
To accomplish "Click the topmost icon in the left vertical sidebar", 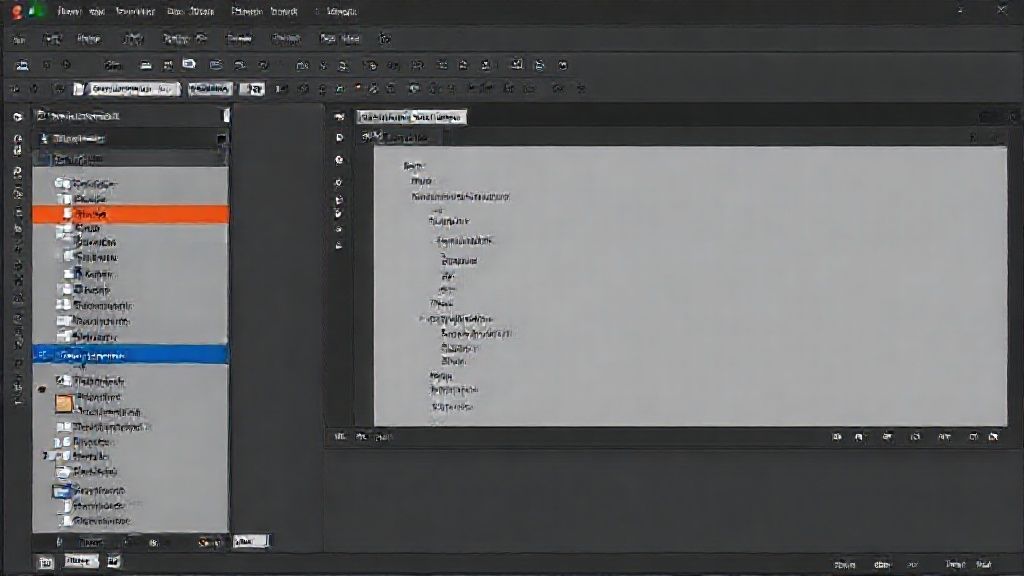I will [x=17, y=116].
